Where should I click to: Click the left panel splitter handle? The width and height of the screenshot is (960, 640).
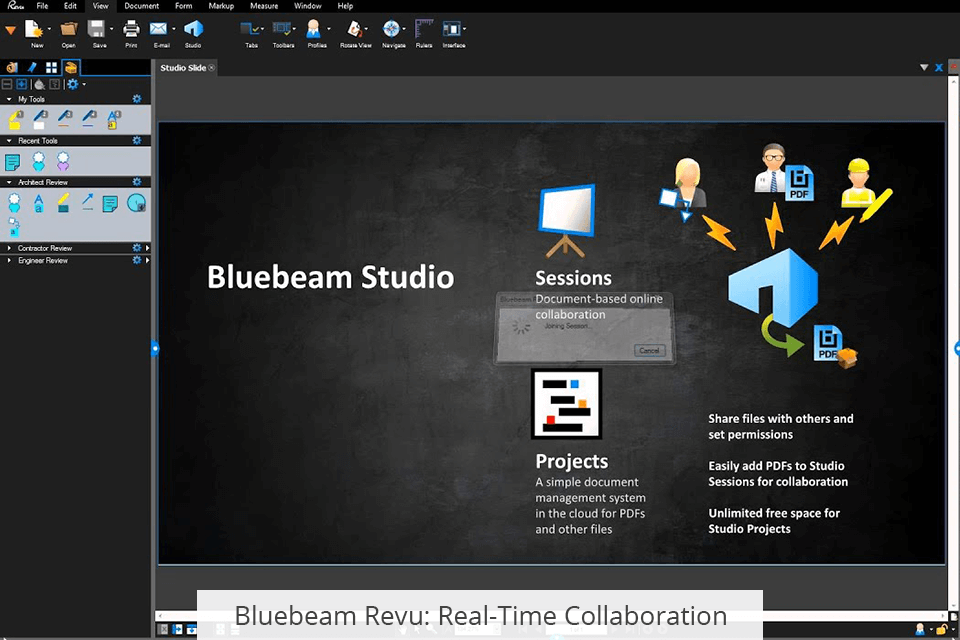[155, 348]
